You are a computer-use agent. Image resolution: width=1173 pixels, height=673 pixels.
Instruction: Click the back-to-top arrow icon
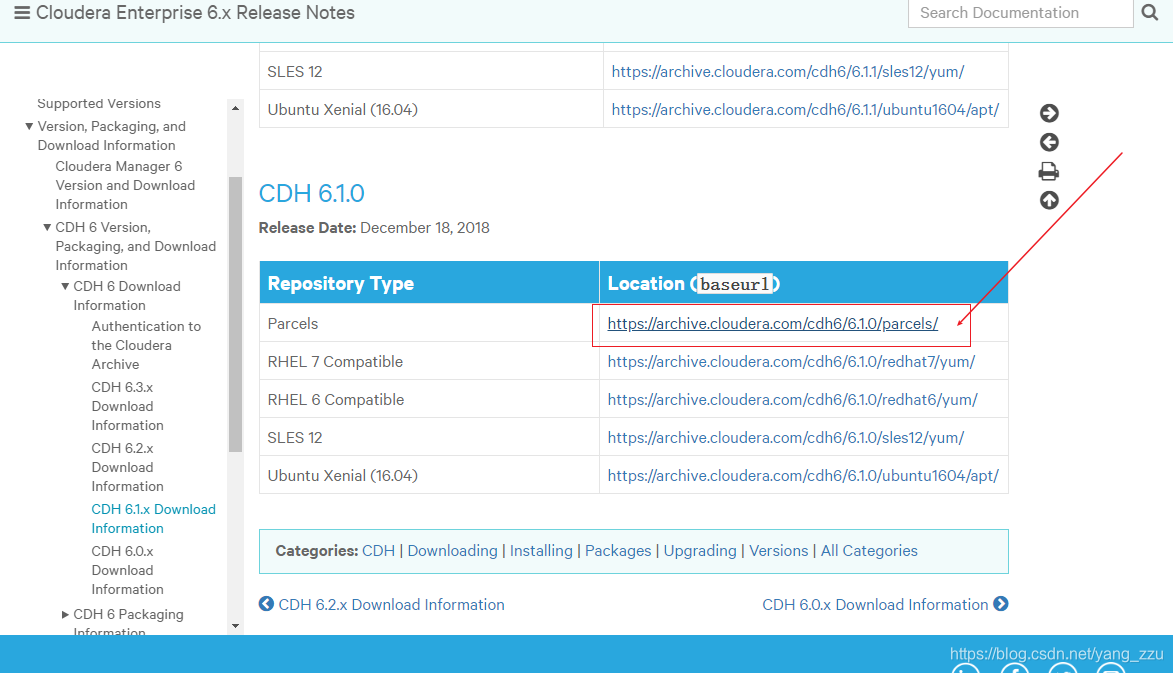point(1049,200)
